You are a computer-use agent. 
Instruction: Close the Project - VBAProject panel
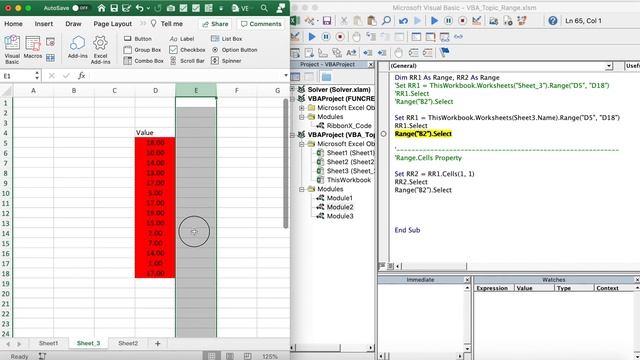coord(371,64)
